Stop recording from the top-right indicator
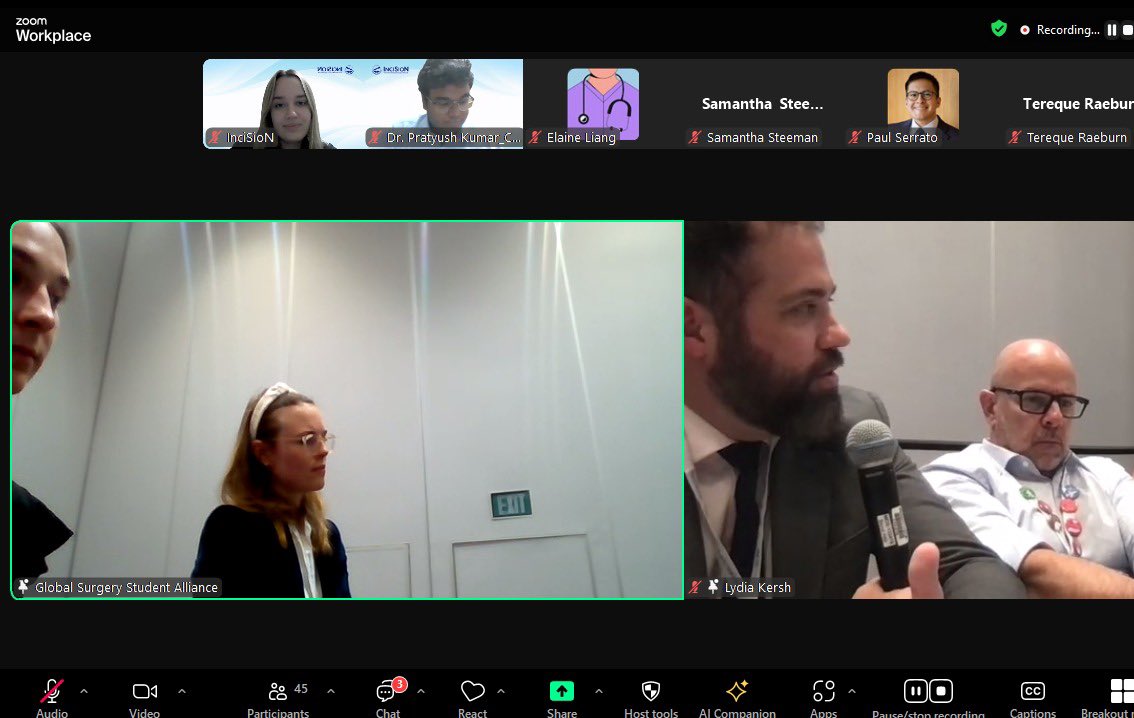The width and height of the screenshot is (1134, 718). [x=1127, y=30]
